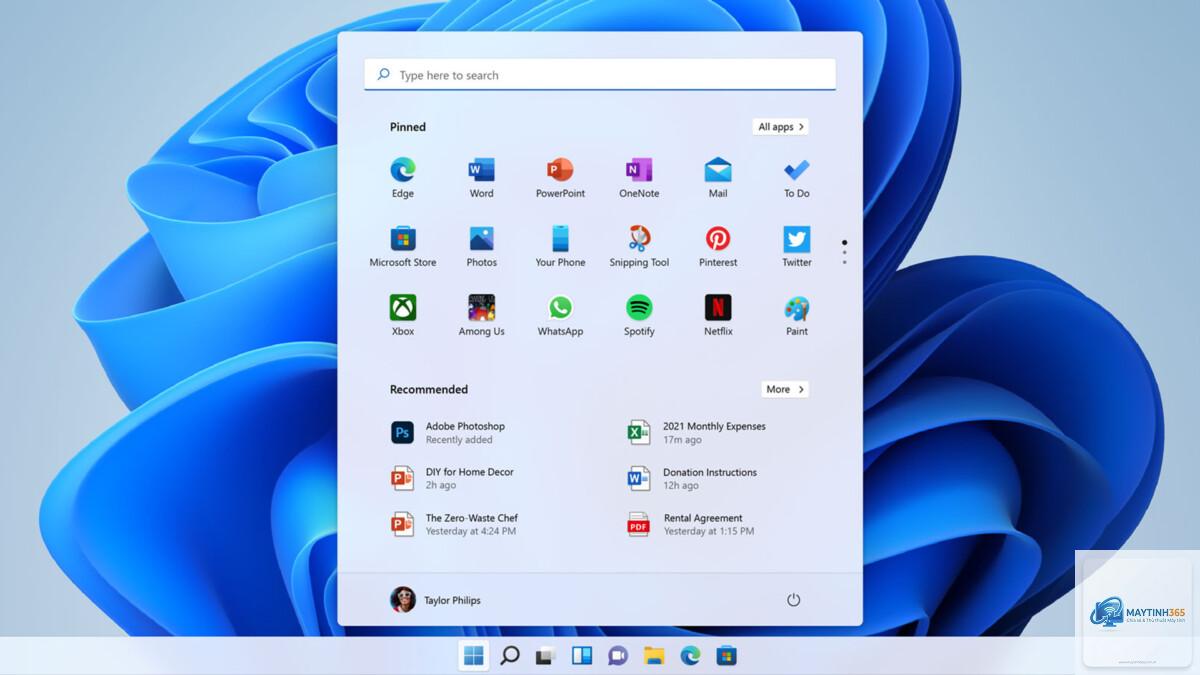This screenshot has height=675, width=1200.
Task: Go to second page of pinned apps
Action: point(844,252)
